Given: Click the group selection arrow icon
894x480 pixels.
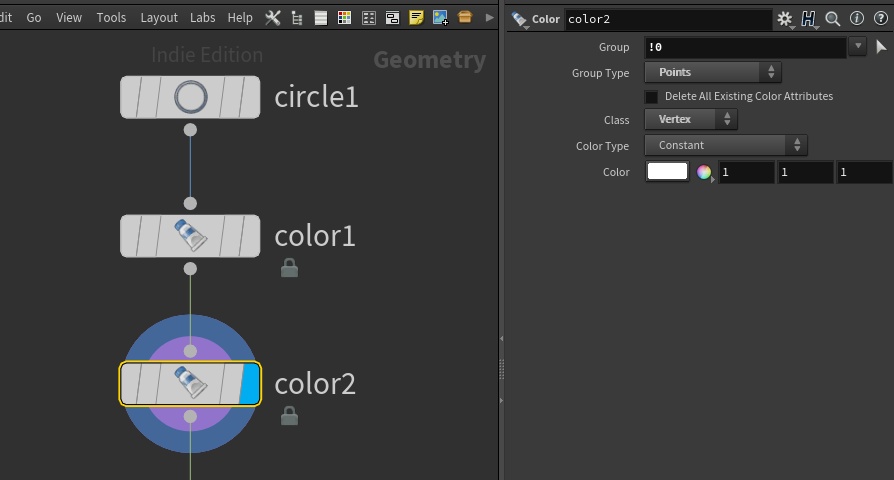Looking at the screenshot, I should (881, 47).
